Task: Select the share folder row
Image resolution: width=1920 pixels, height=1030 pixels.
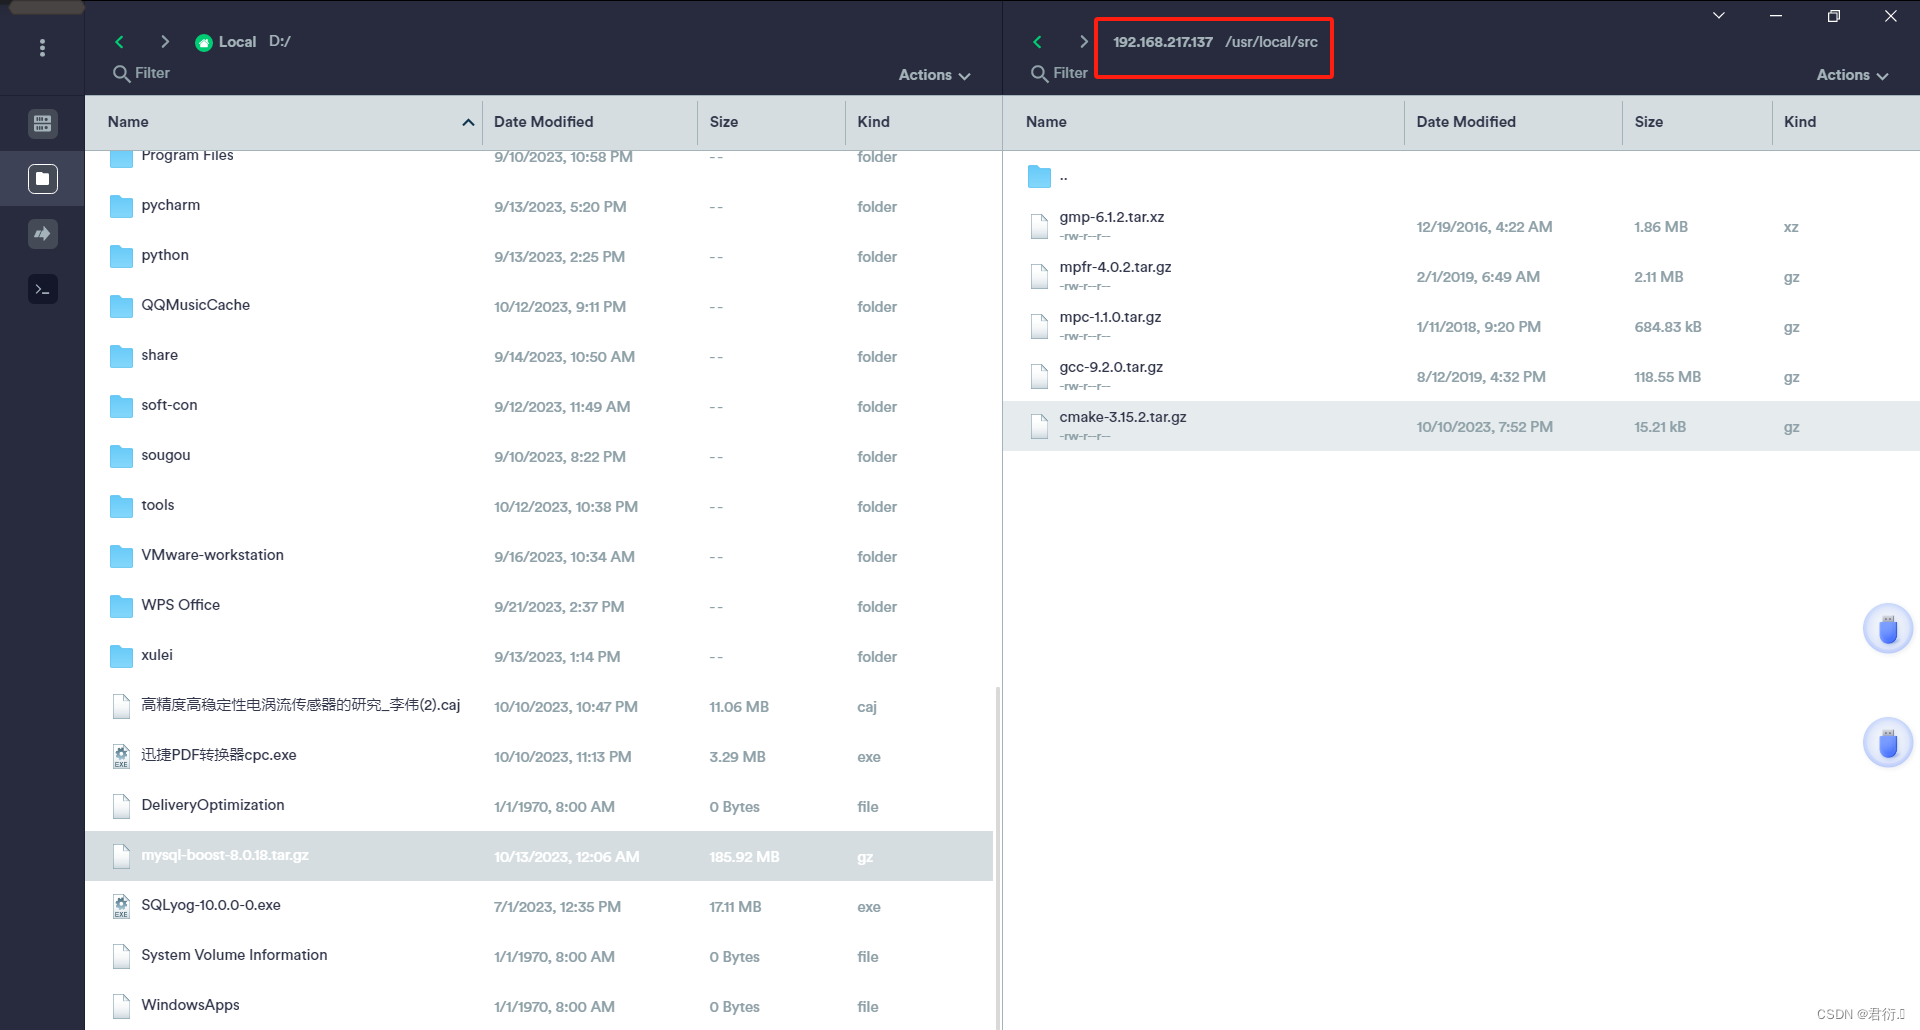Action: click(539, 356)
